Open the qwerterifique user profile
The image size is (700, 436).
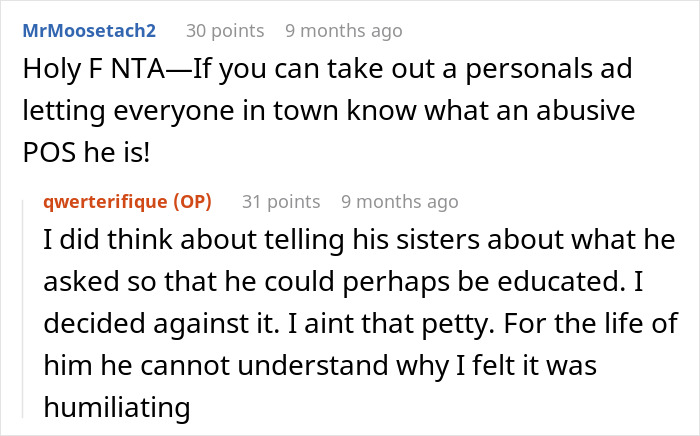(x=106, y=201)
